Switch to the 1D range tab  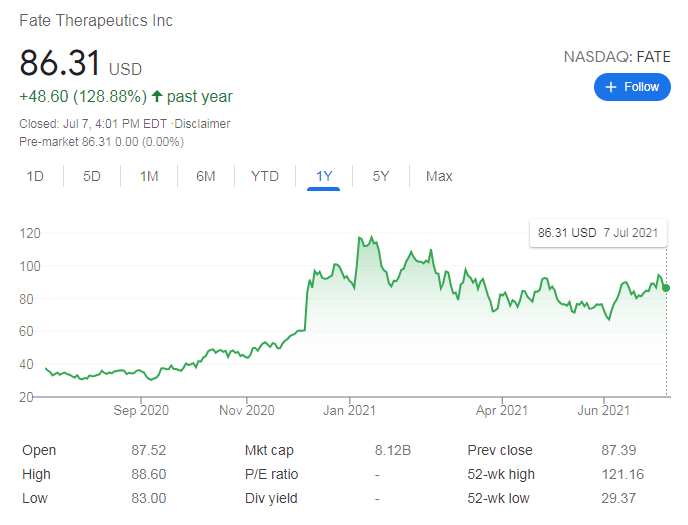[35, 176]
